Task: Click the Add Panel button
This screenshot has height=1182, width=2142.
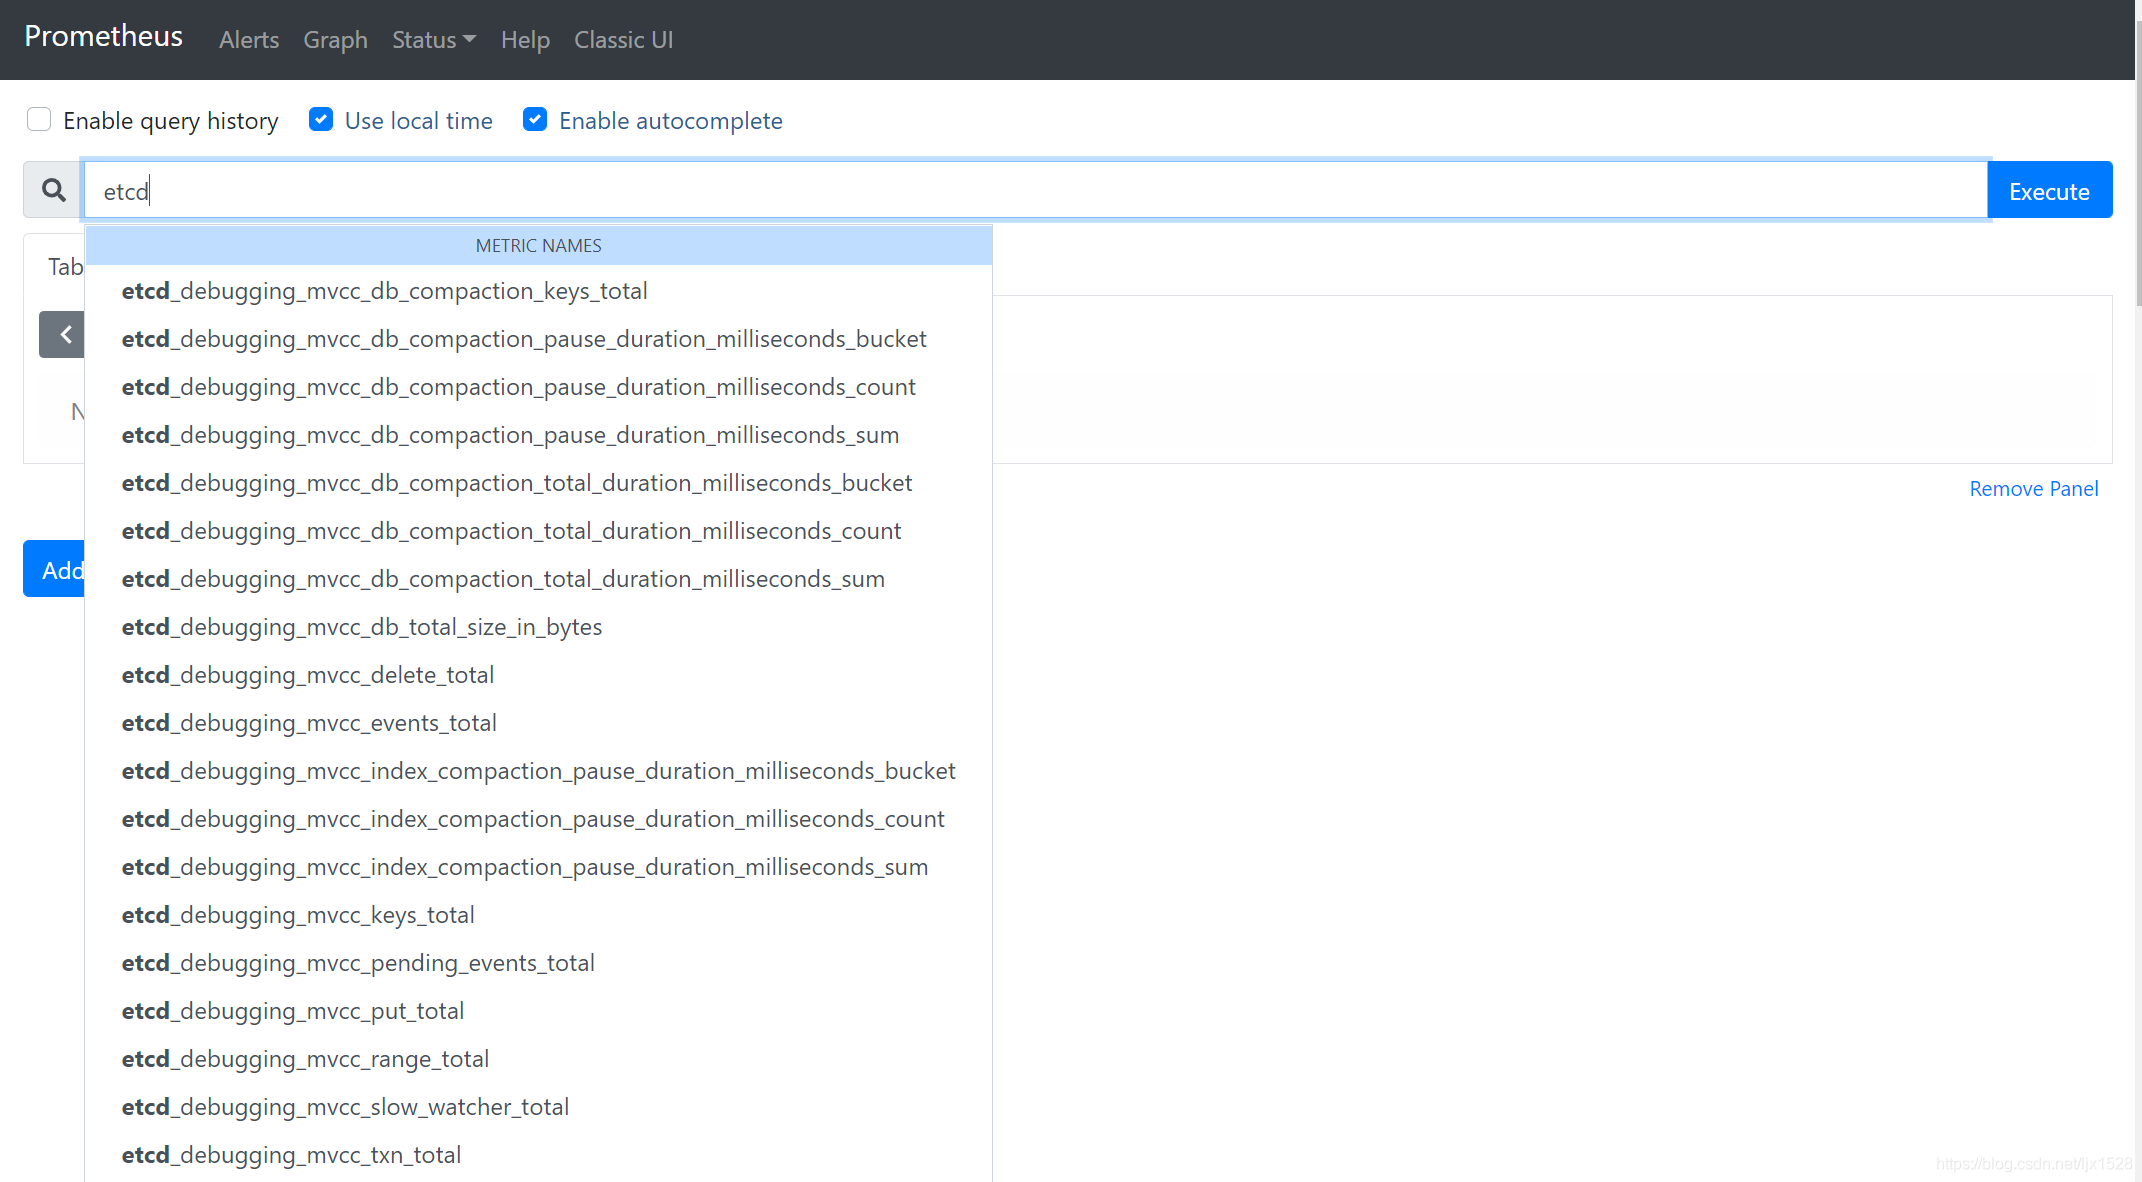Action: [55, 569]
